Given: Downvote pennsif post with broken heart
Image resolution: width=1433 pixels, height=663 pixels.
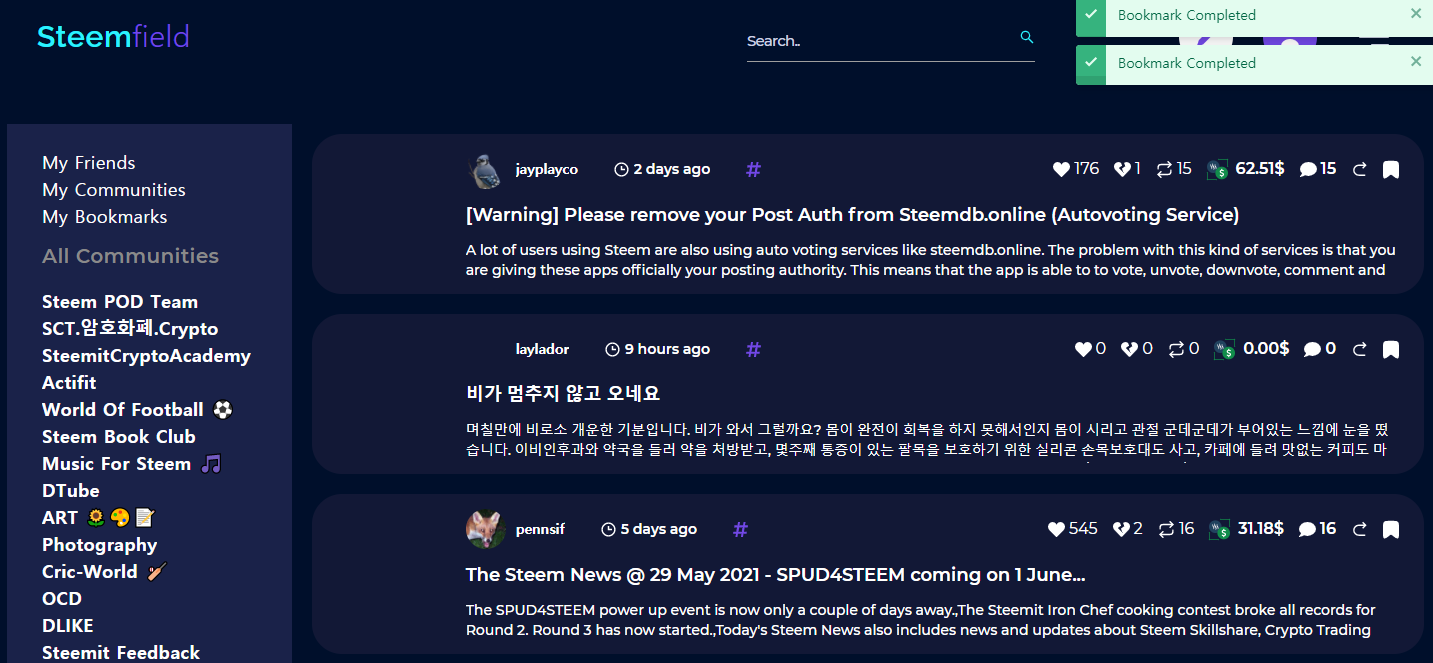Looking at the screenshot, I should pyautogui.click(x=1122, y=529).
